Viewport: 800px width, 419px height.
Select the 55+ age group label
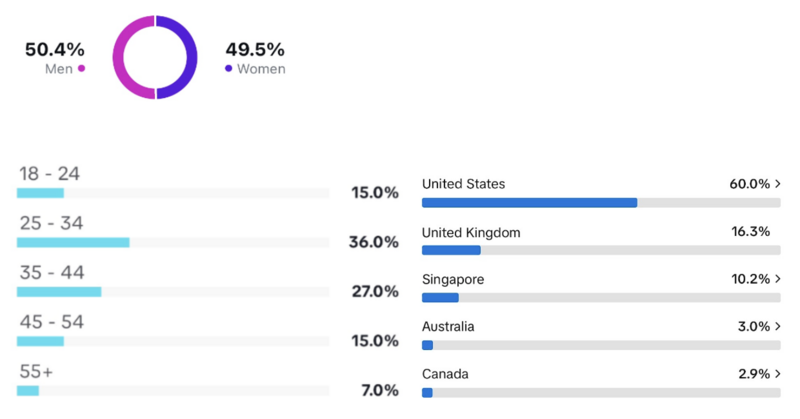tap(36, 371)
